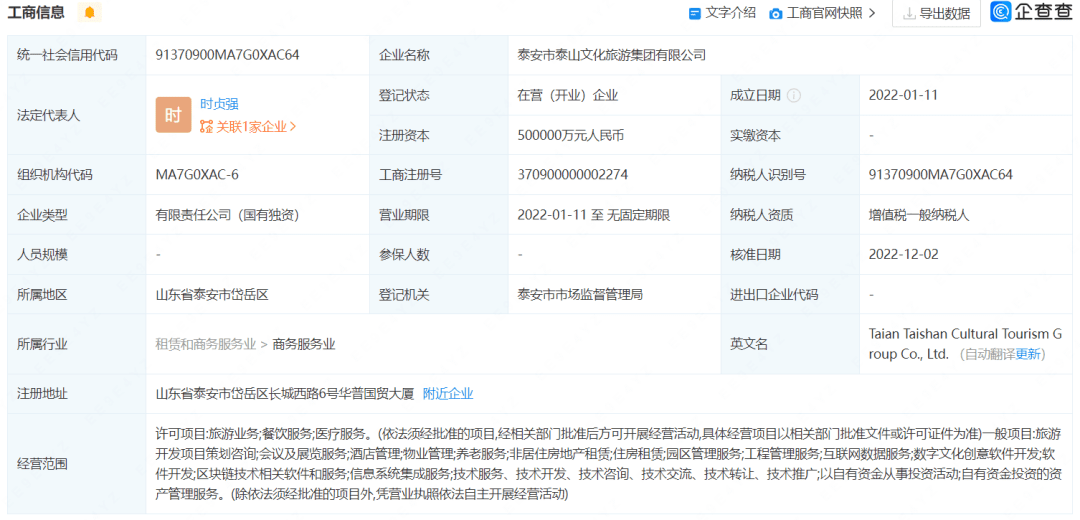
Task: Click the orange 时 avatar badge
Action: [173, 115]
